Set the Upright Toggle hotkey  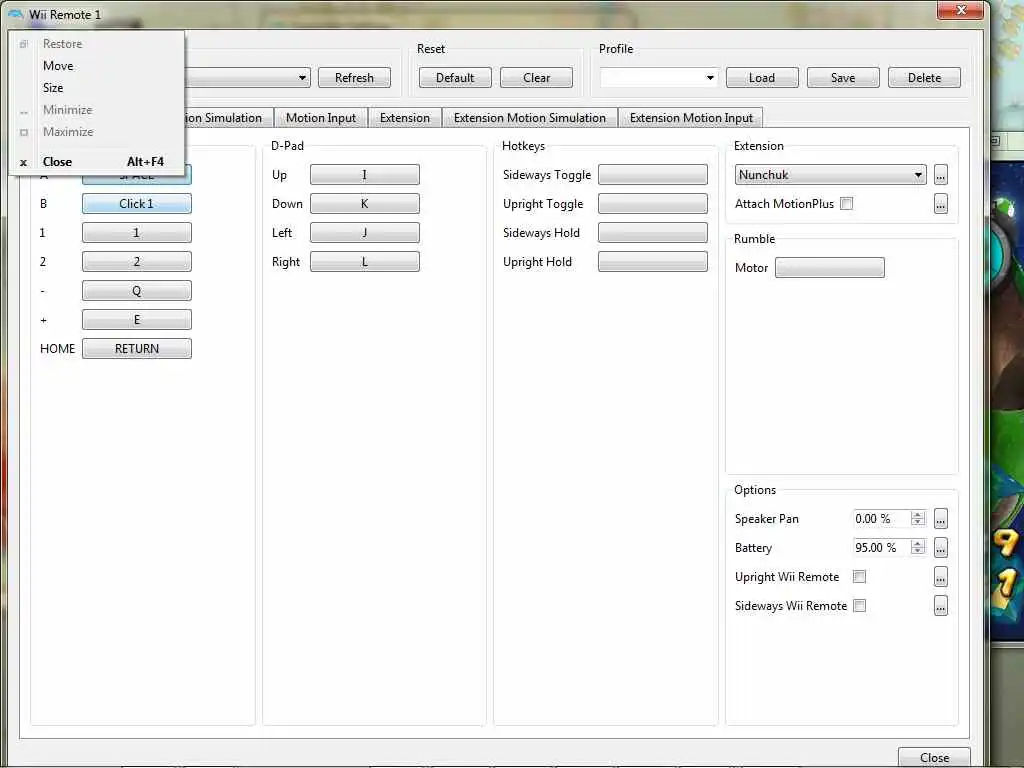(652, 204)
